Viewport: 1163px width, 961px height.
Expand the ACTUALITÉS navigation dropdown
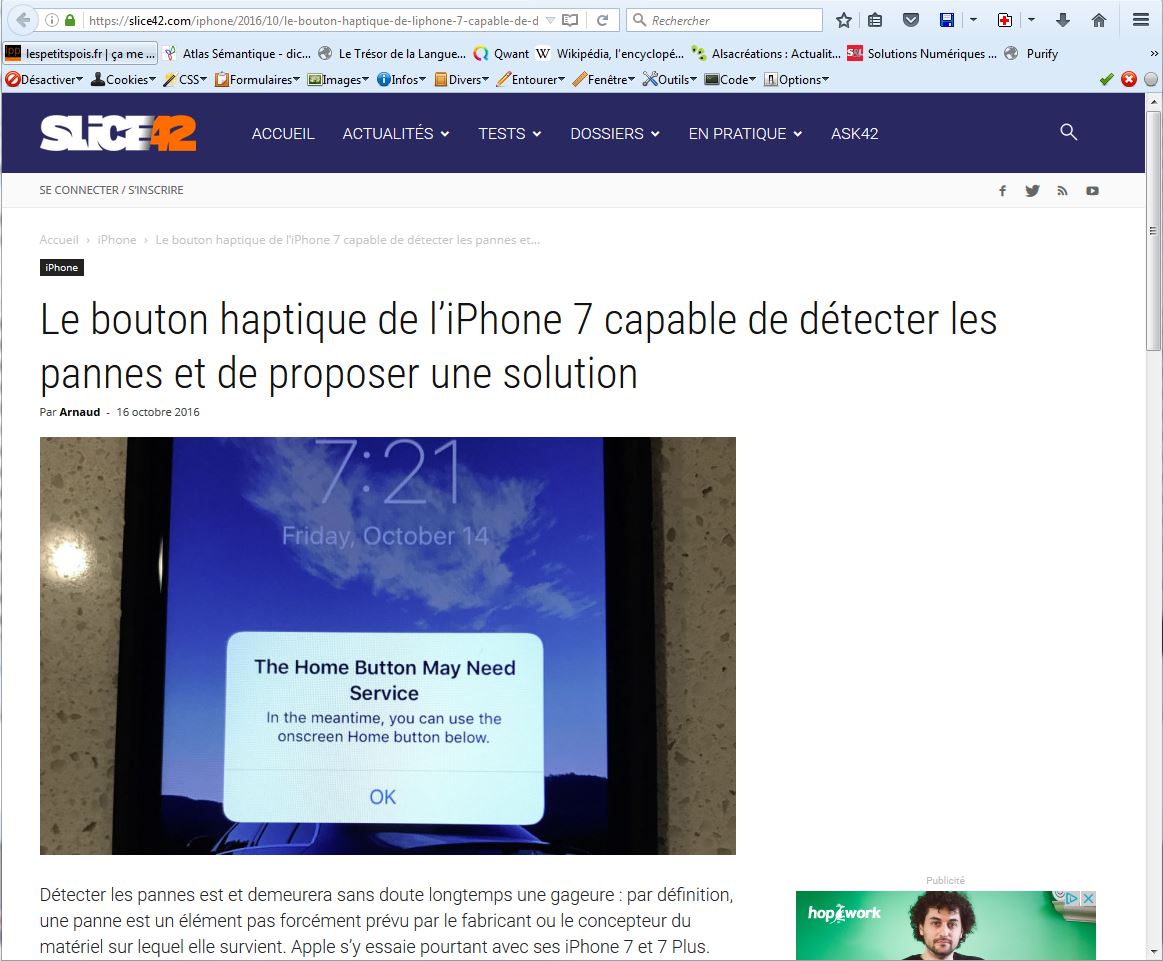click(395, 133)
